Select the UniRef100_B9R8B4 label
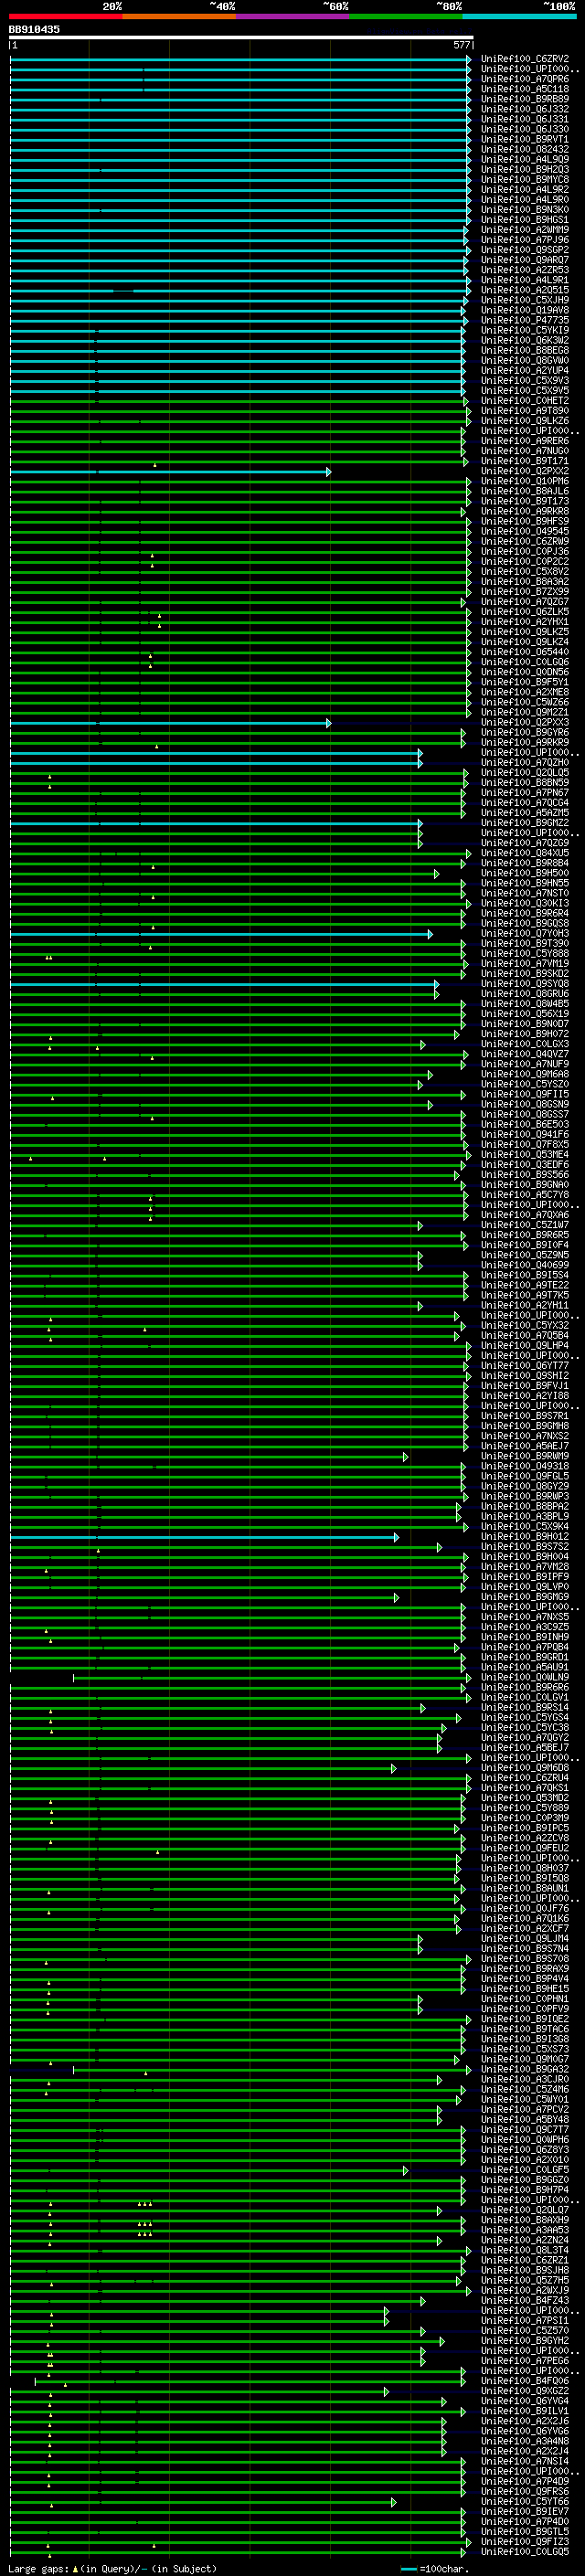585x2576 pixels. (x=525, y=863)
